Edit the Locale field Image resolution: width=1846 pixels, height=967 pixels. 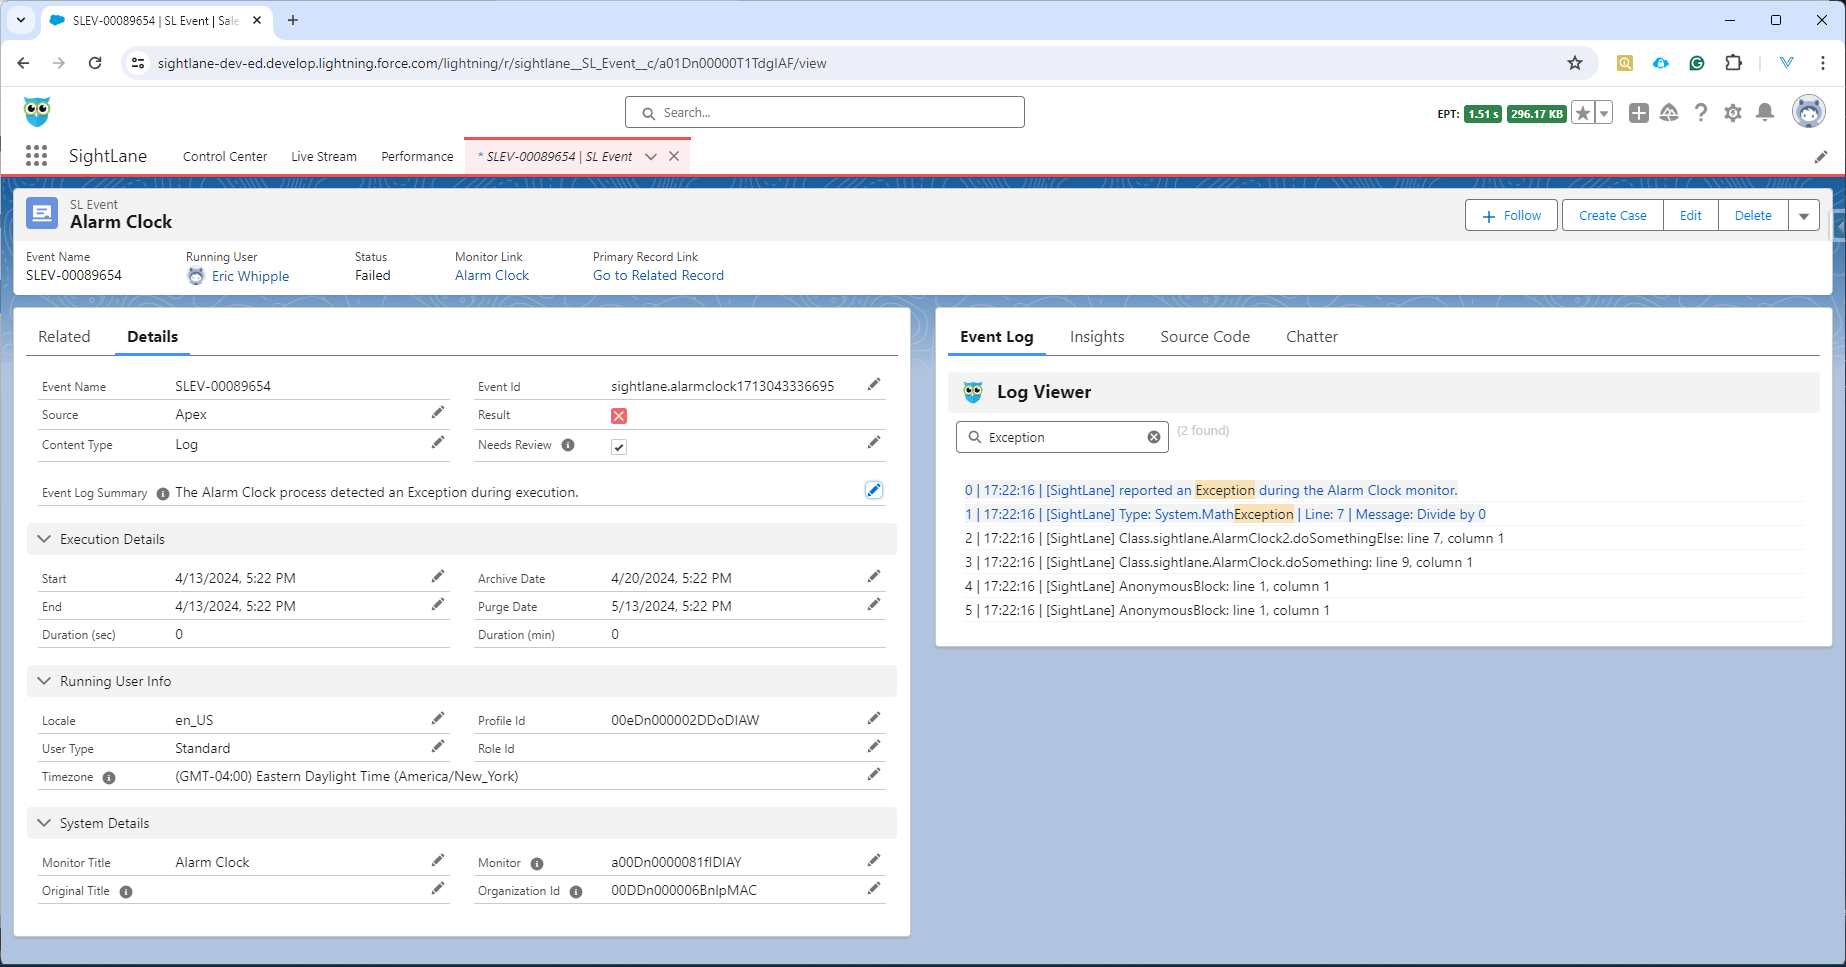tap(438, 718)
